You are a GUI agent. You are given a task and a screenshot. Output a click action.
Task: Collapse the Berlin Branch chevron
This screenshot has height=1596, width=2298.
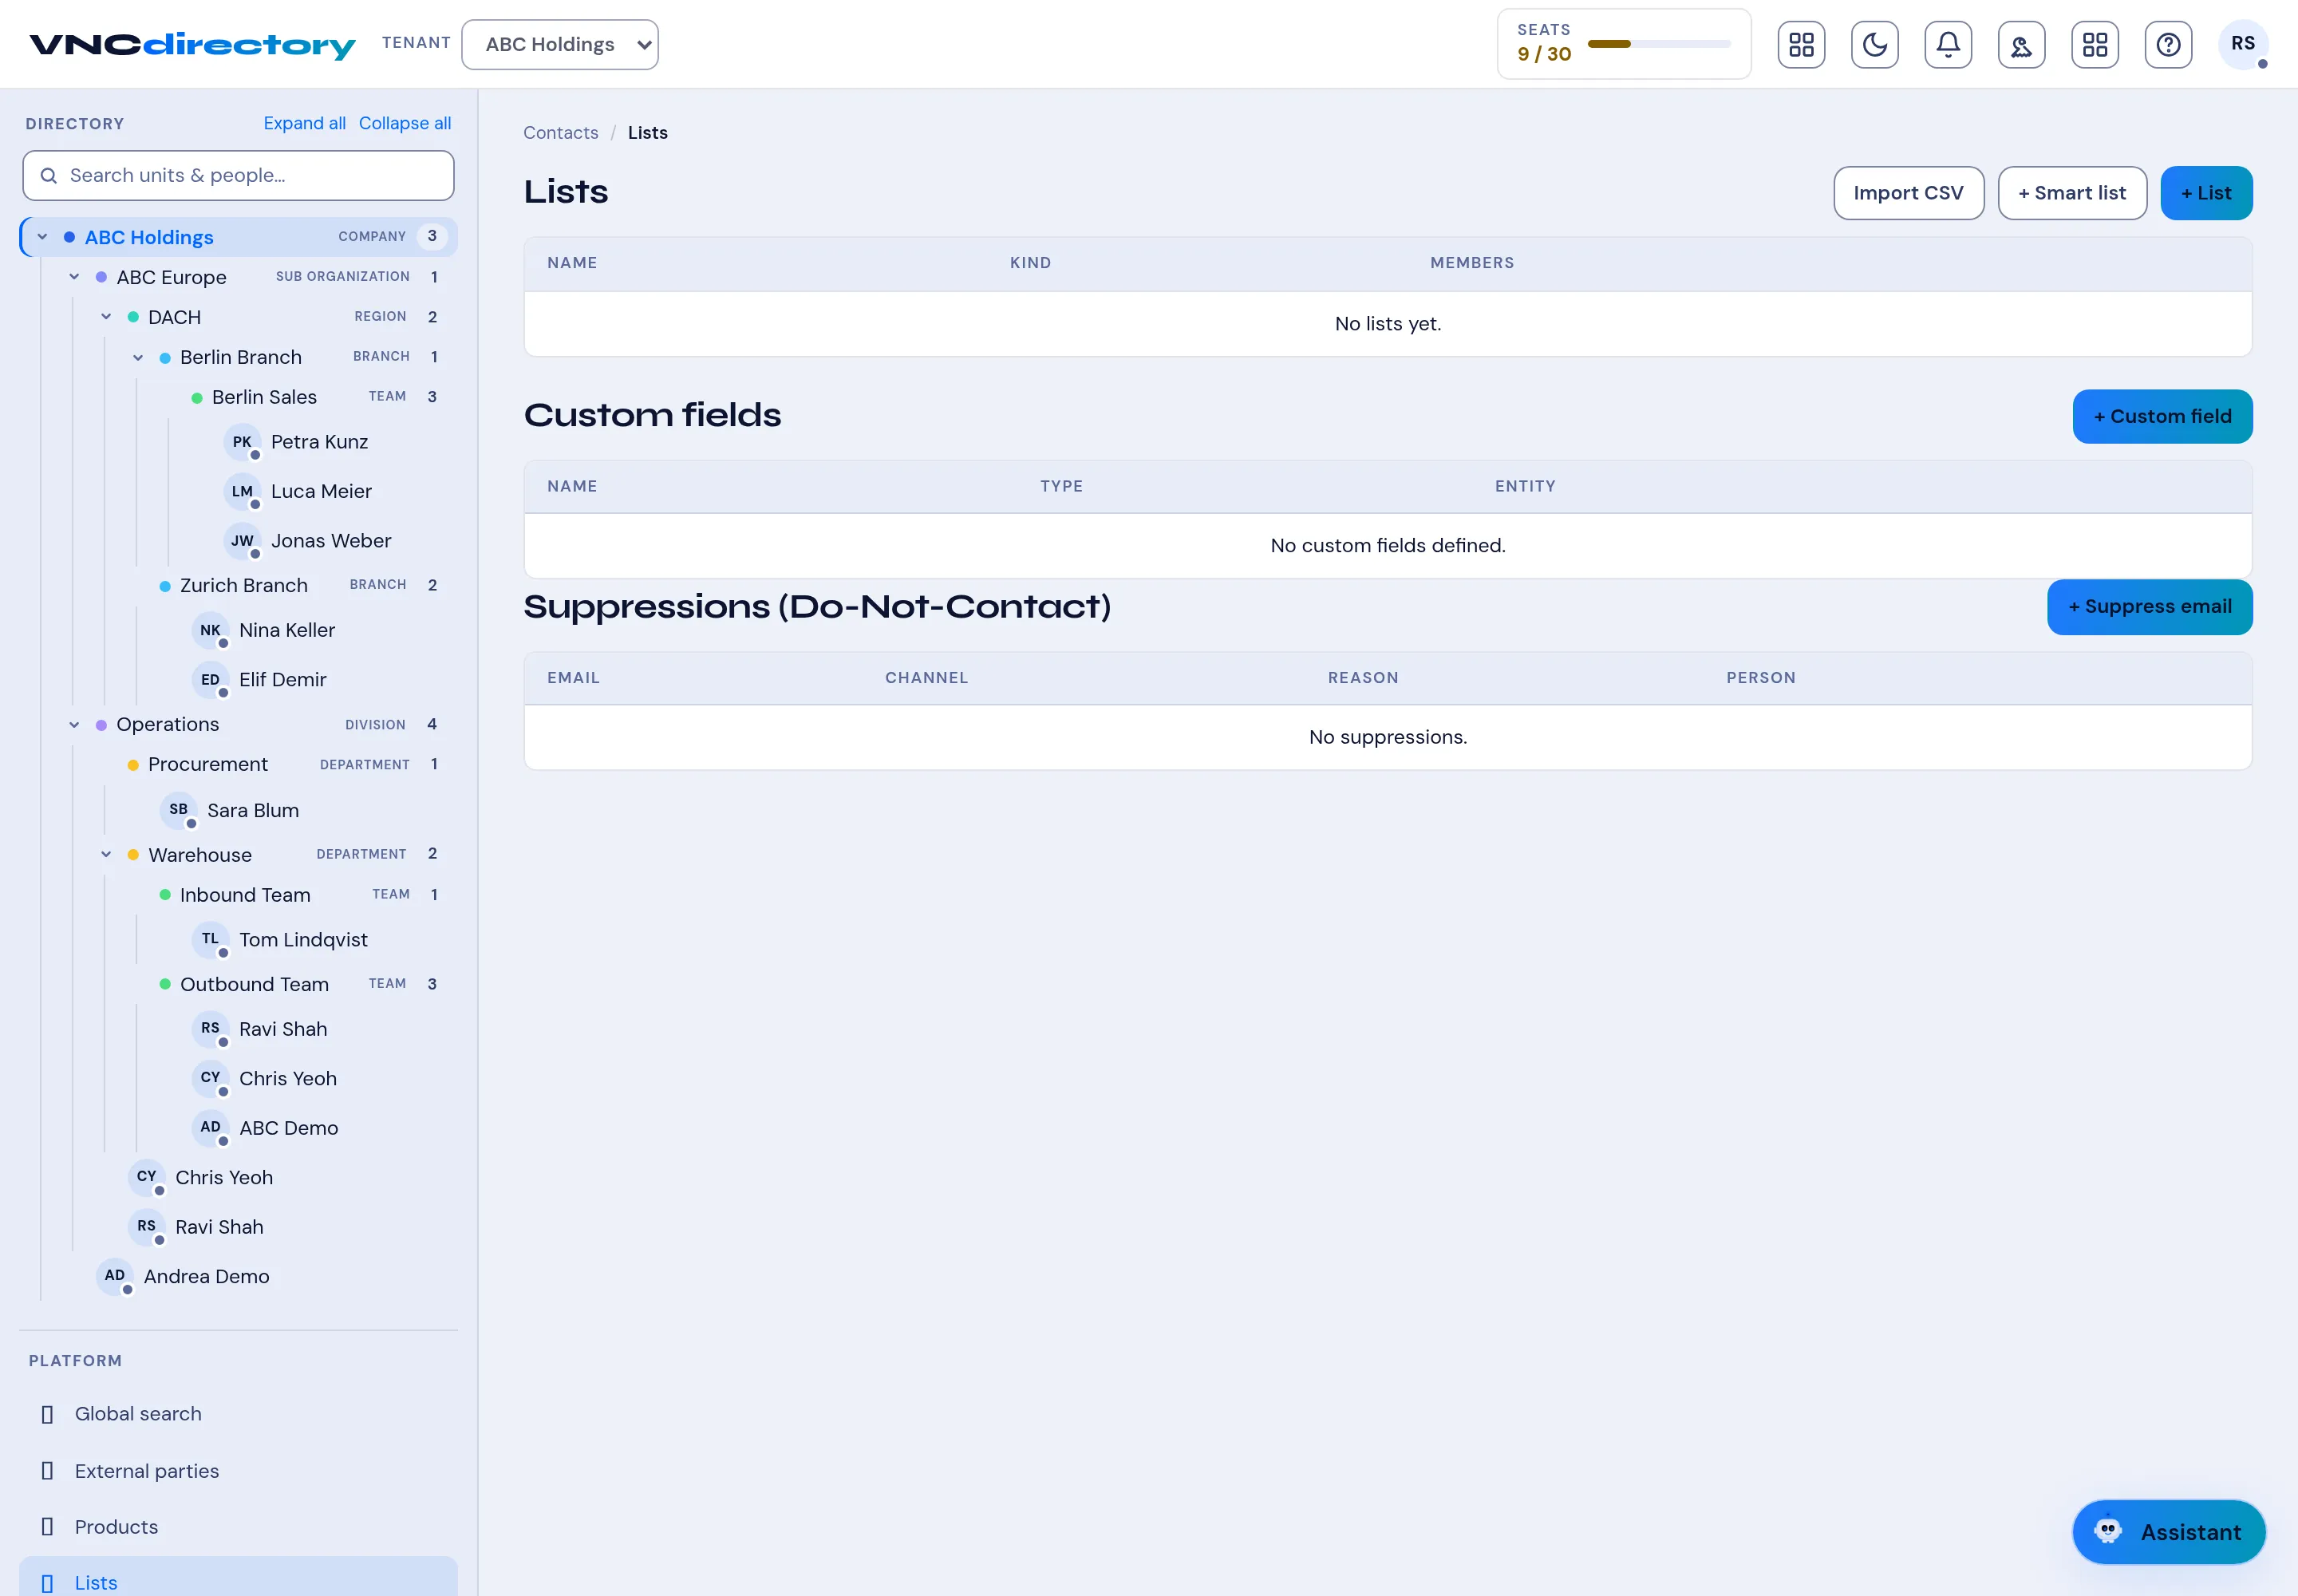click(x=138, y=357)
